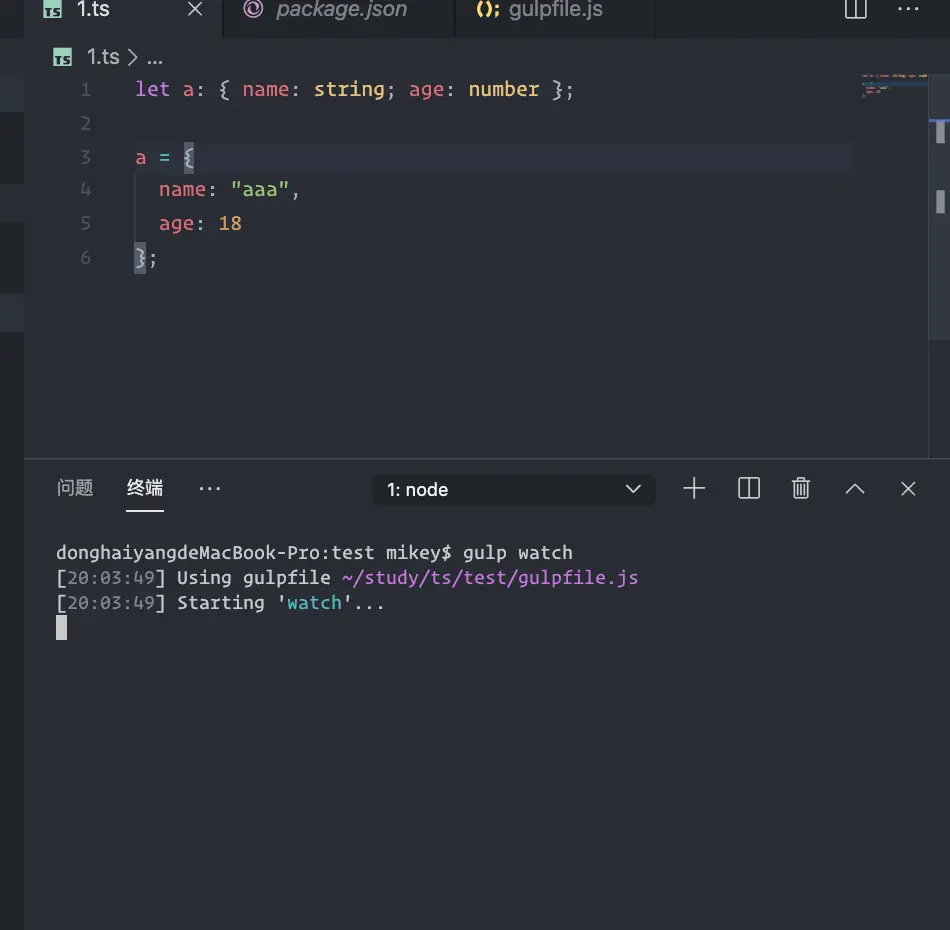Click line number 6 in gutter
950x930 pixels.
click(85, 257)
